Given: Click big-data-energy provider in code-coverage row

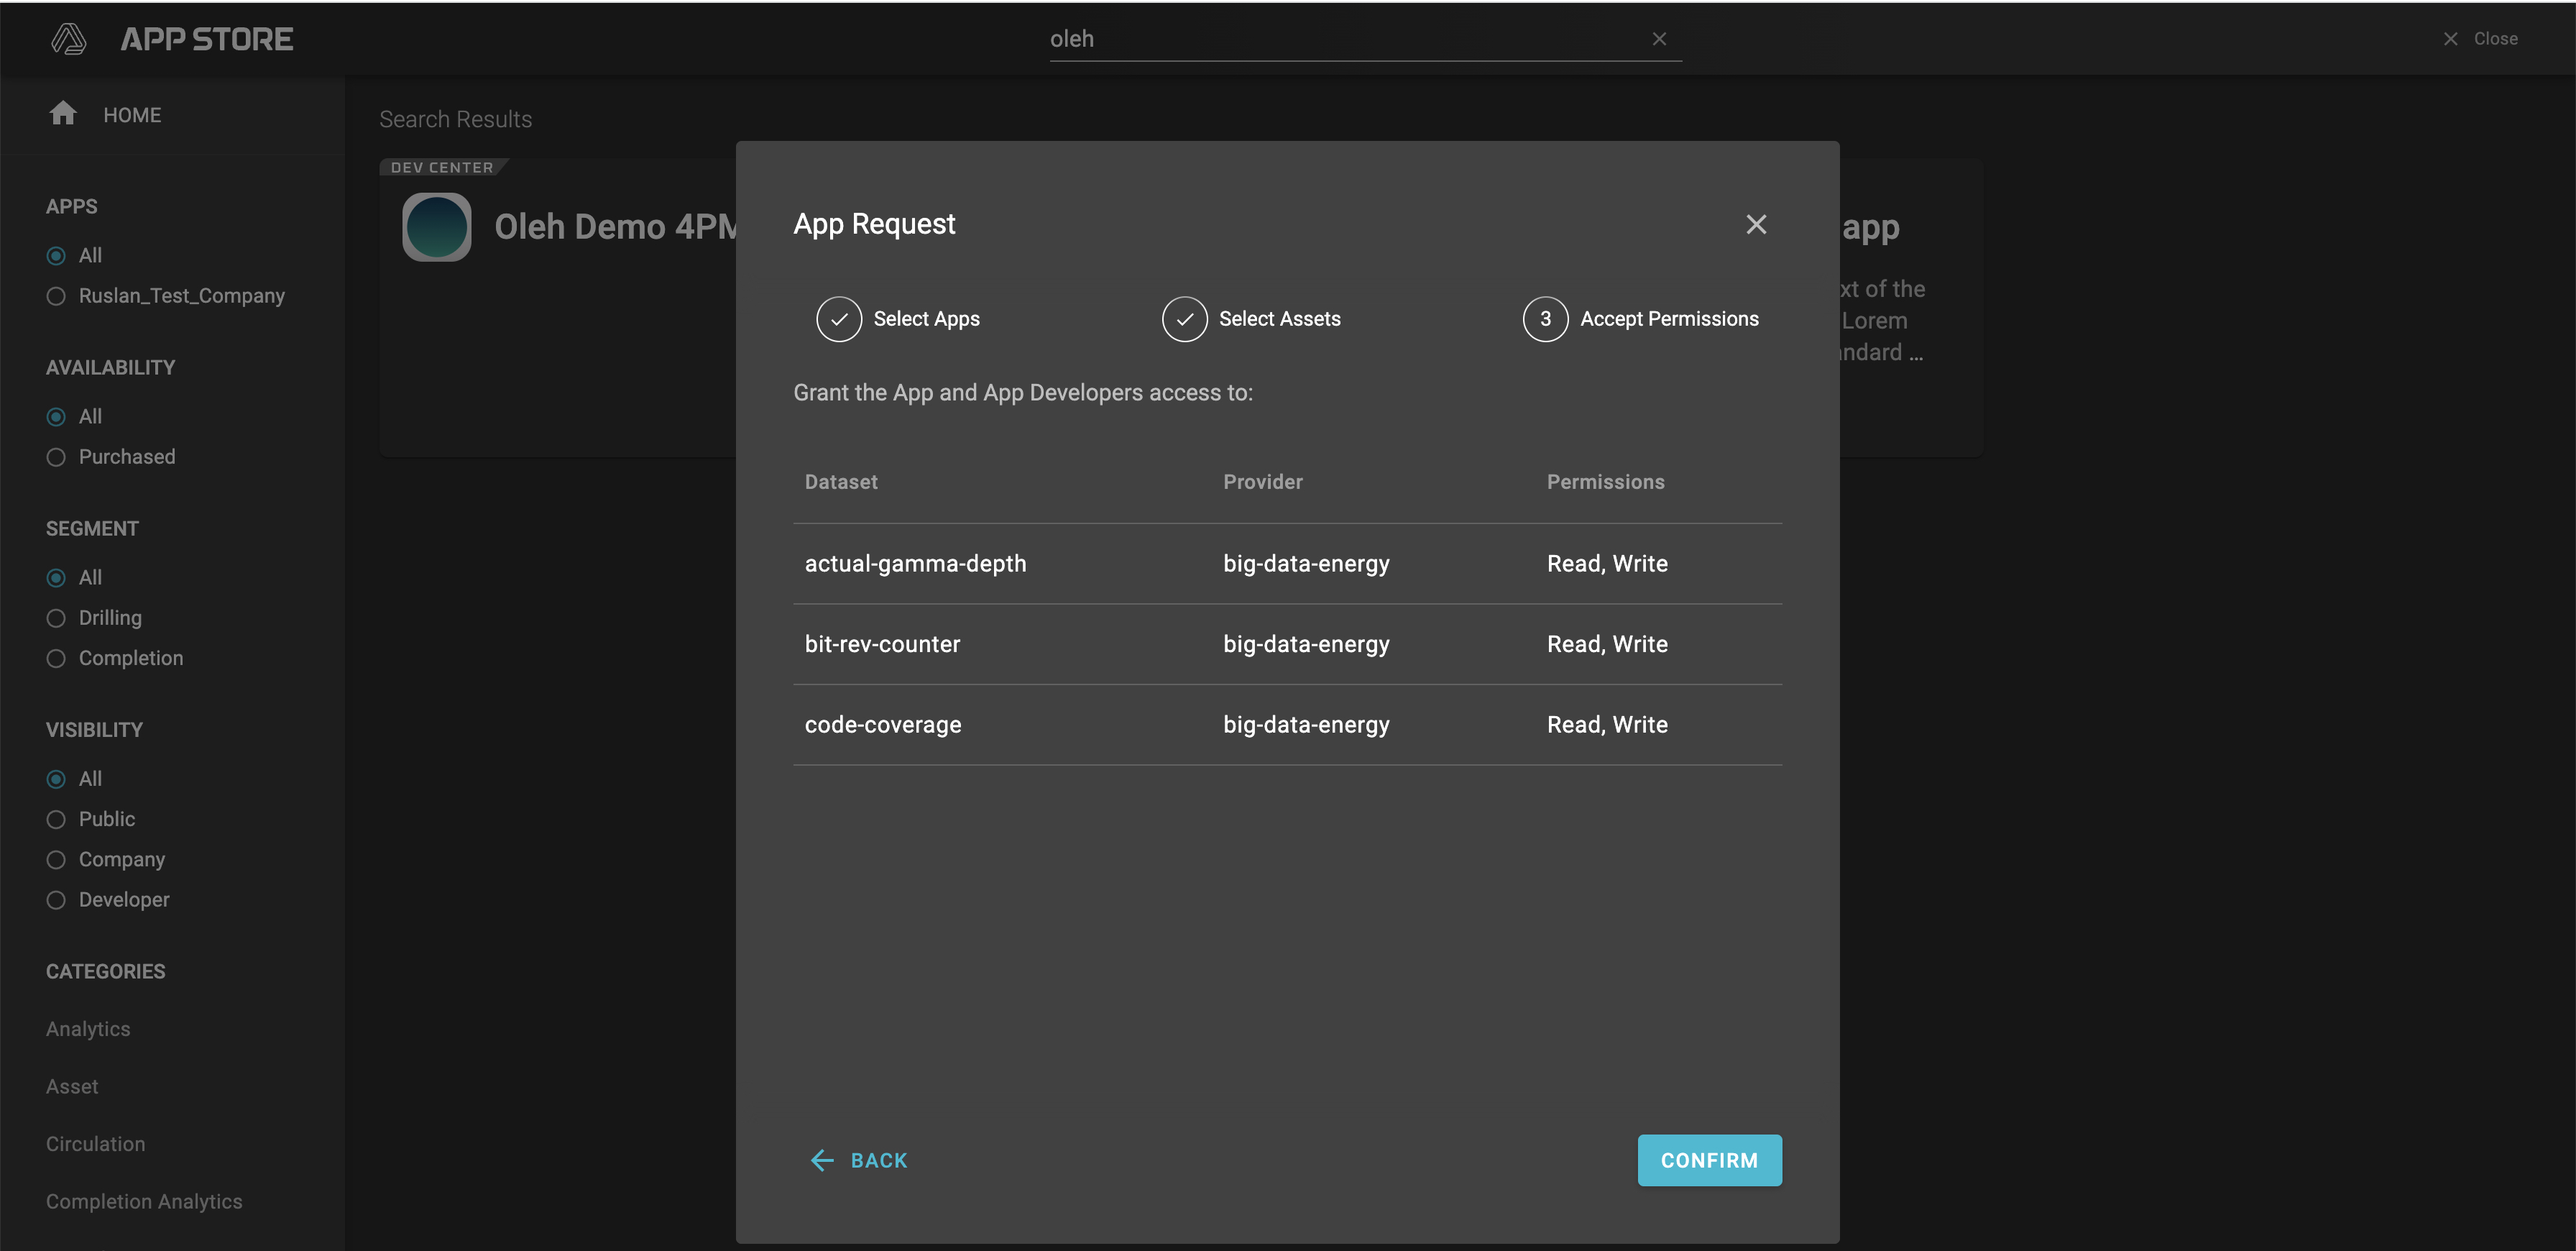Looking at the screenshot, I should tap(1306, 725).
